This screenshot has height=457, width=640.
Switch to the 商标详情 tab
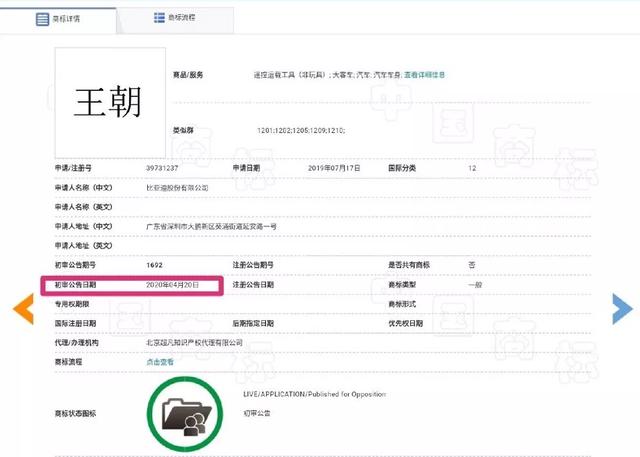click(x=58, y=19)
